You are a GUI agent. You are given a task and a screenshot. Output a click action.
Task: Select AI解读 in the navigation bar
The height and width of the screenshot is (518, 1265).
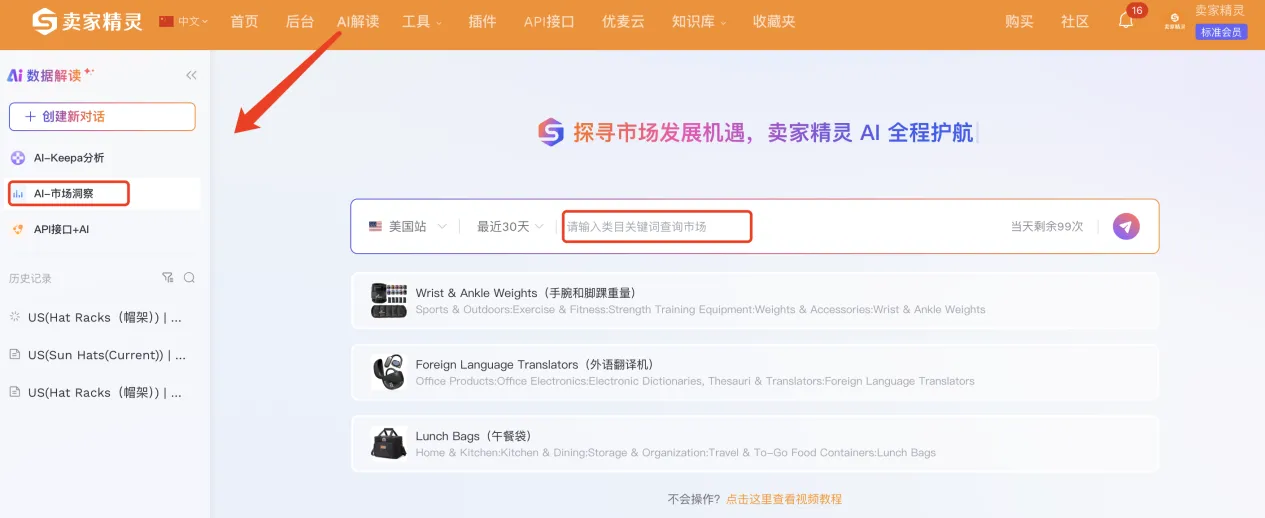tap(358, 21)
